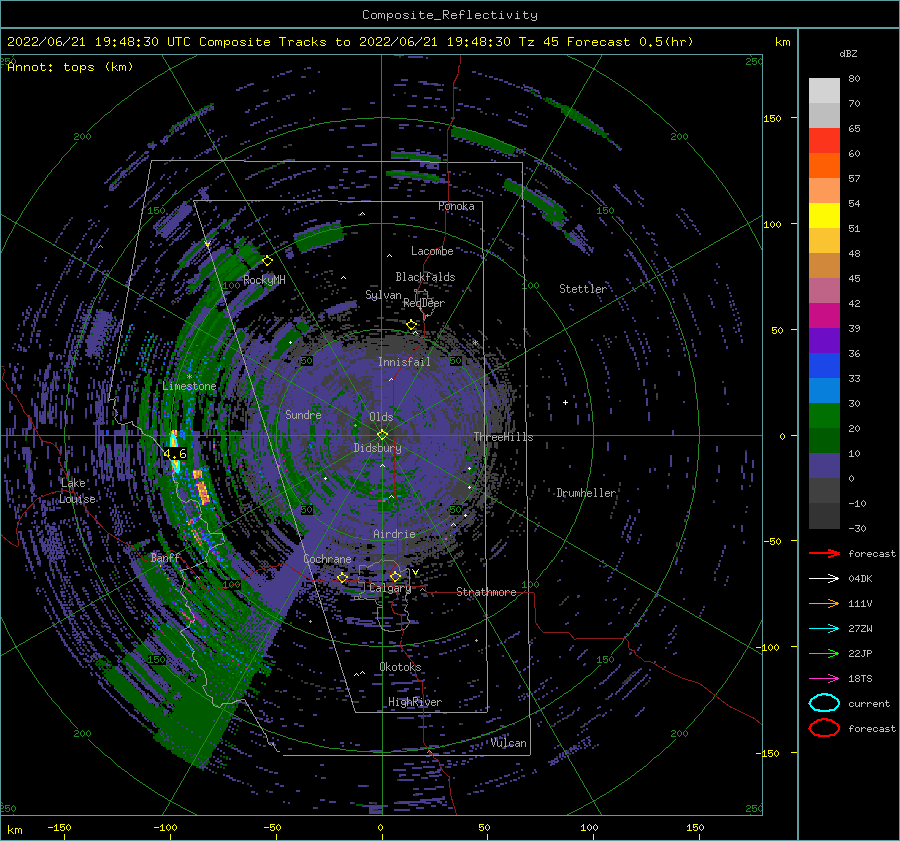Click the Lacombe city label
This screenshot has height=841, width=900.
point(432,251)
